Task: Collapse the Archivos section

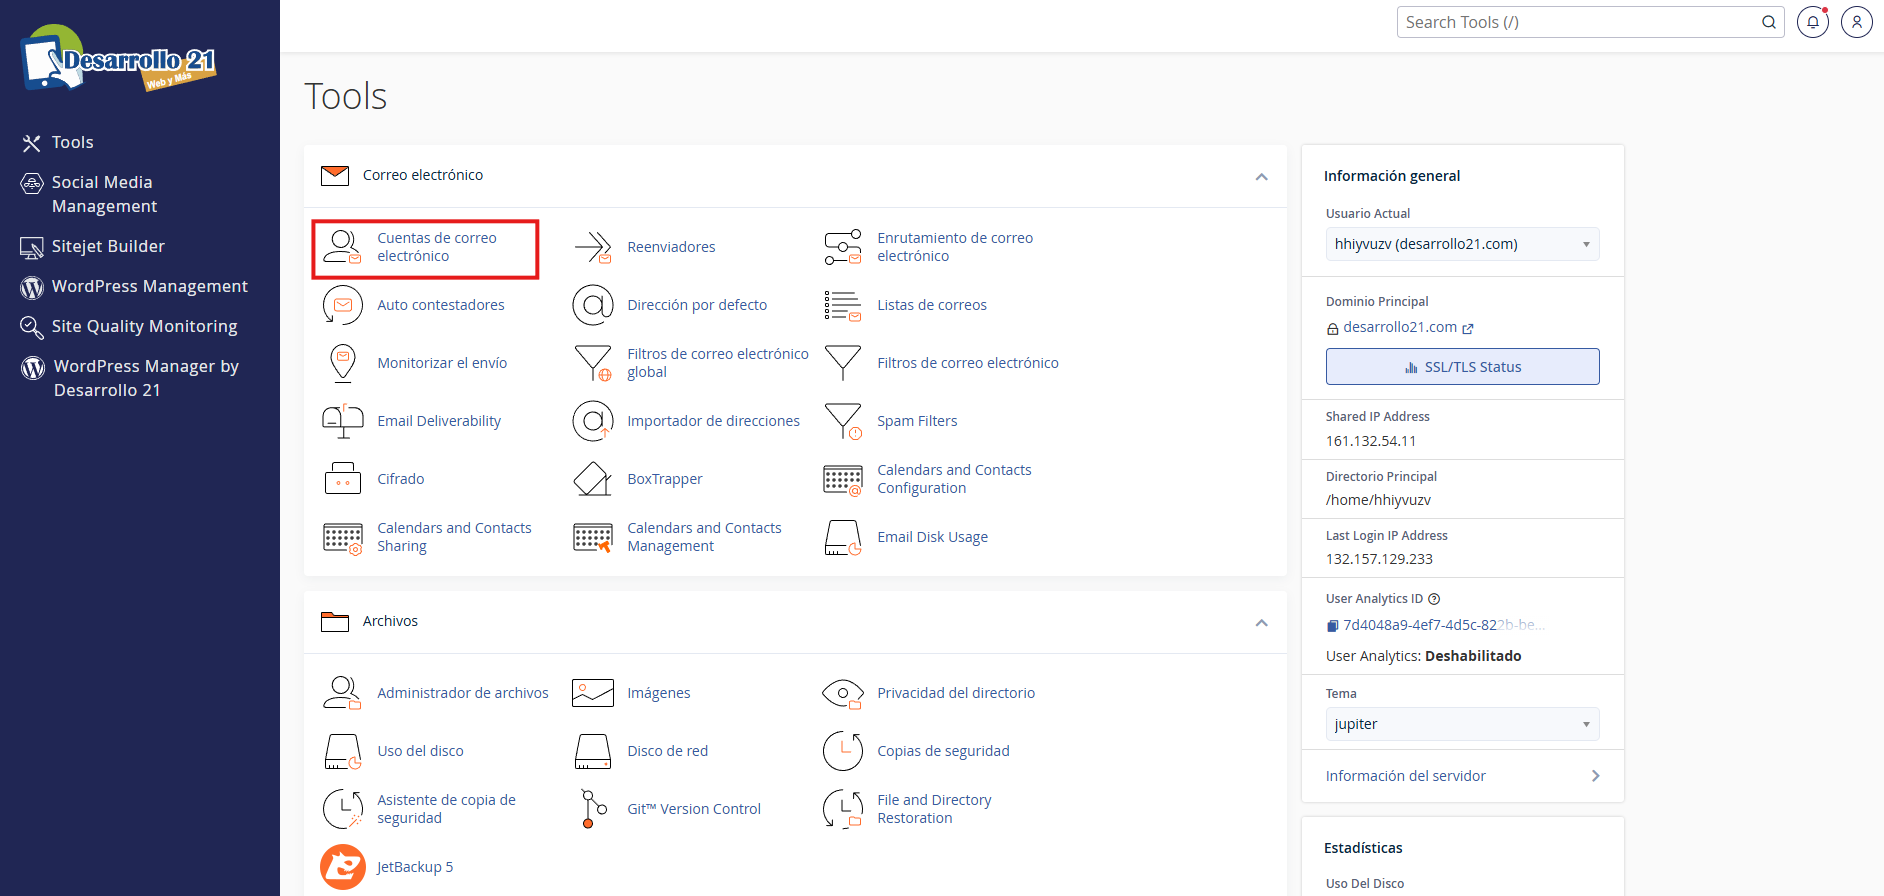Action: [1261, 623]
